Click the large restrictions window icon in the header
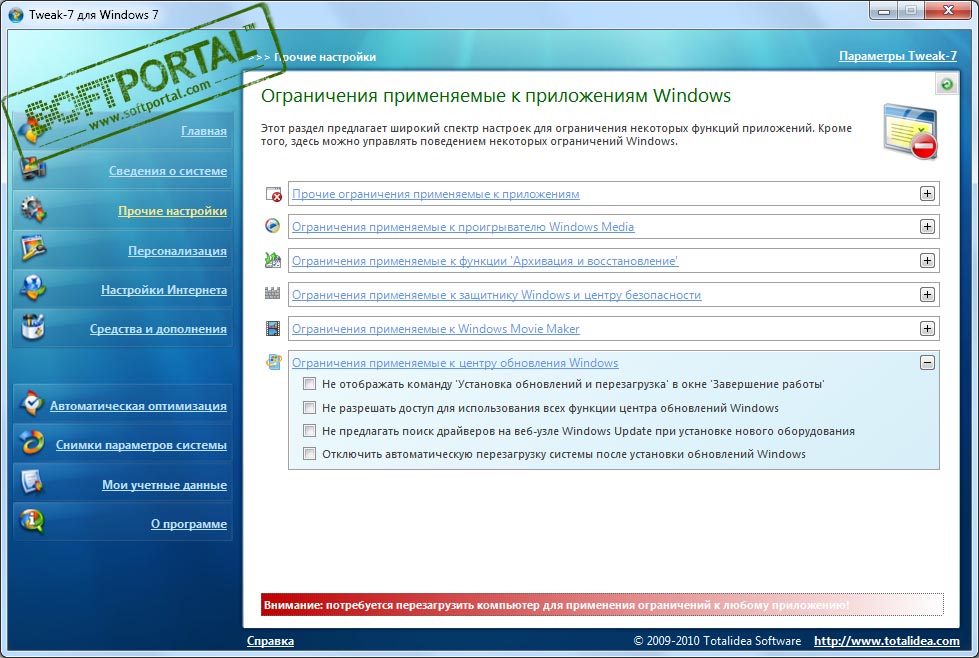Image resolution: width=979 pixels, height=658 pixels. point(910,131)
